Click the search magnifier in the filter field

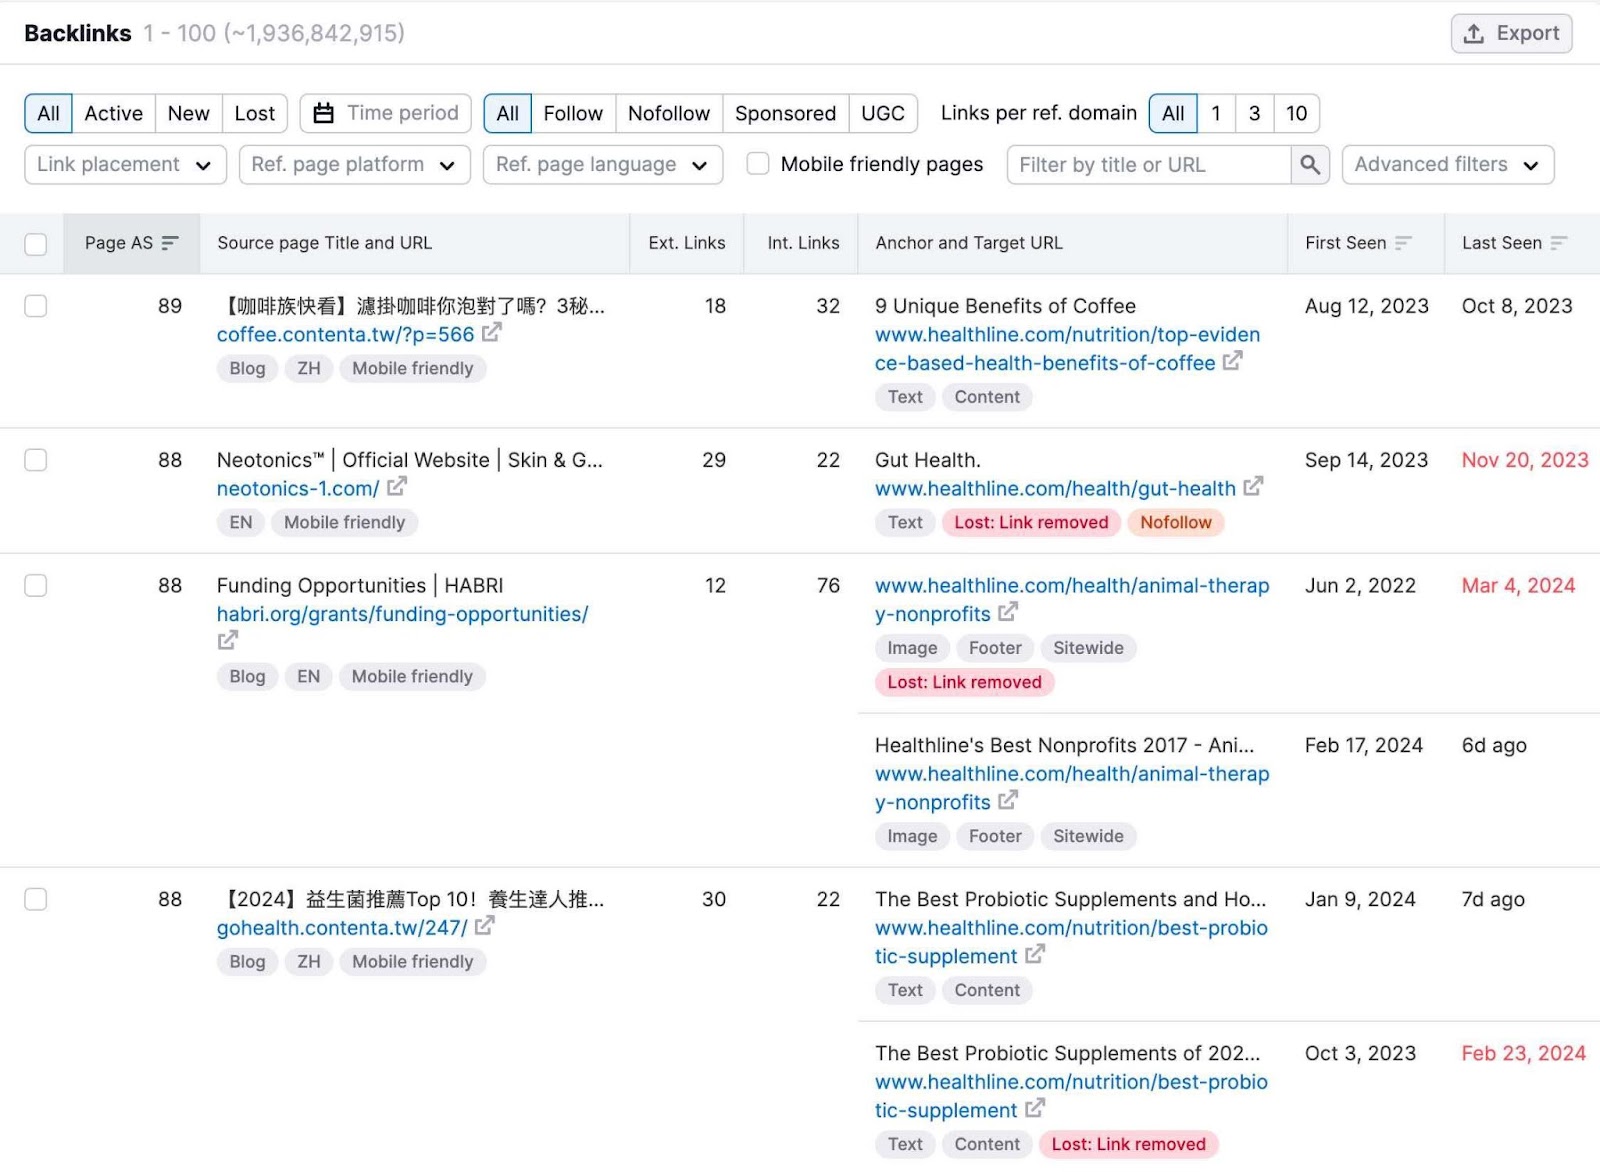click(1310, 164)
